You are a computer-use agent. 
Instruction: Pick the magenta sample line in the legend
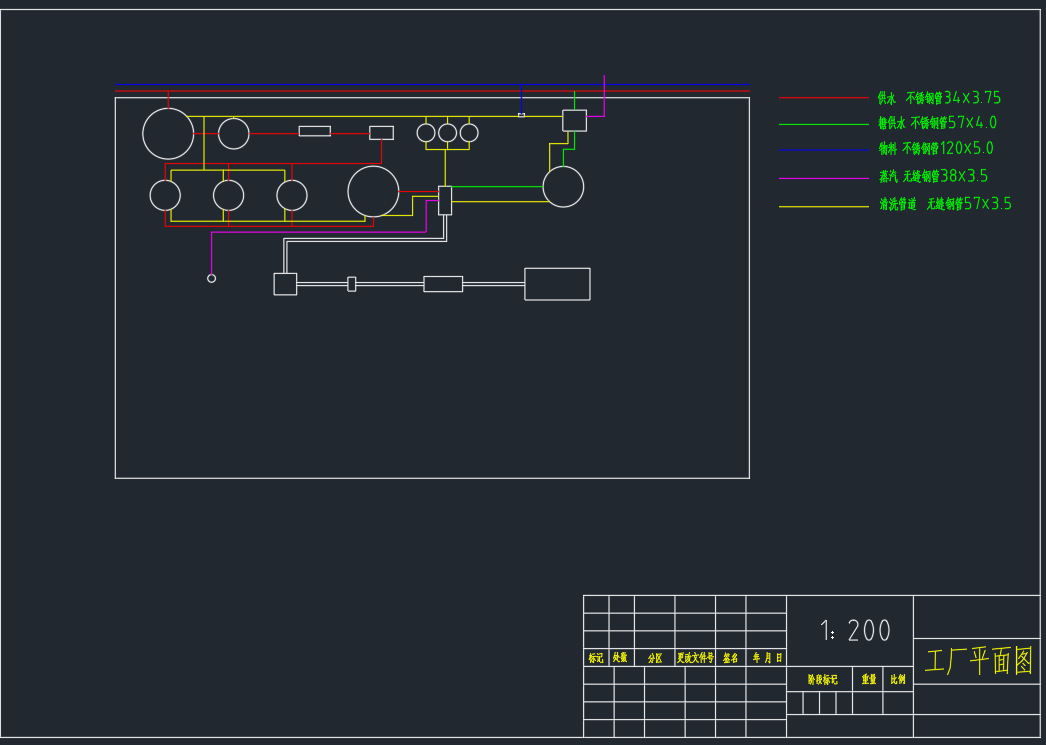coord(824,178)
